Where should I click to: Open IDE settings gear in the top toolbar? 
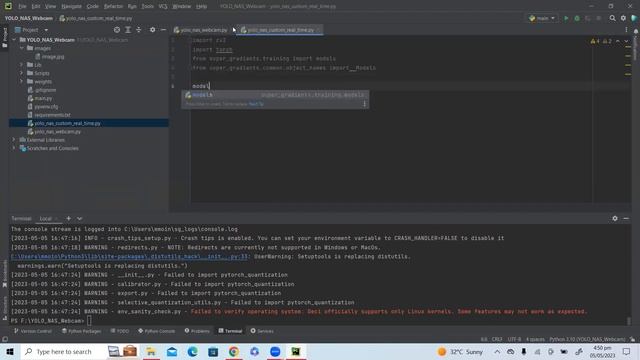point(623,18)
